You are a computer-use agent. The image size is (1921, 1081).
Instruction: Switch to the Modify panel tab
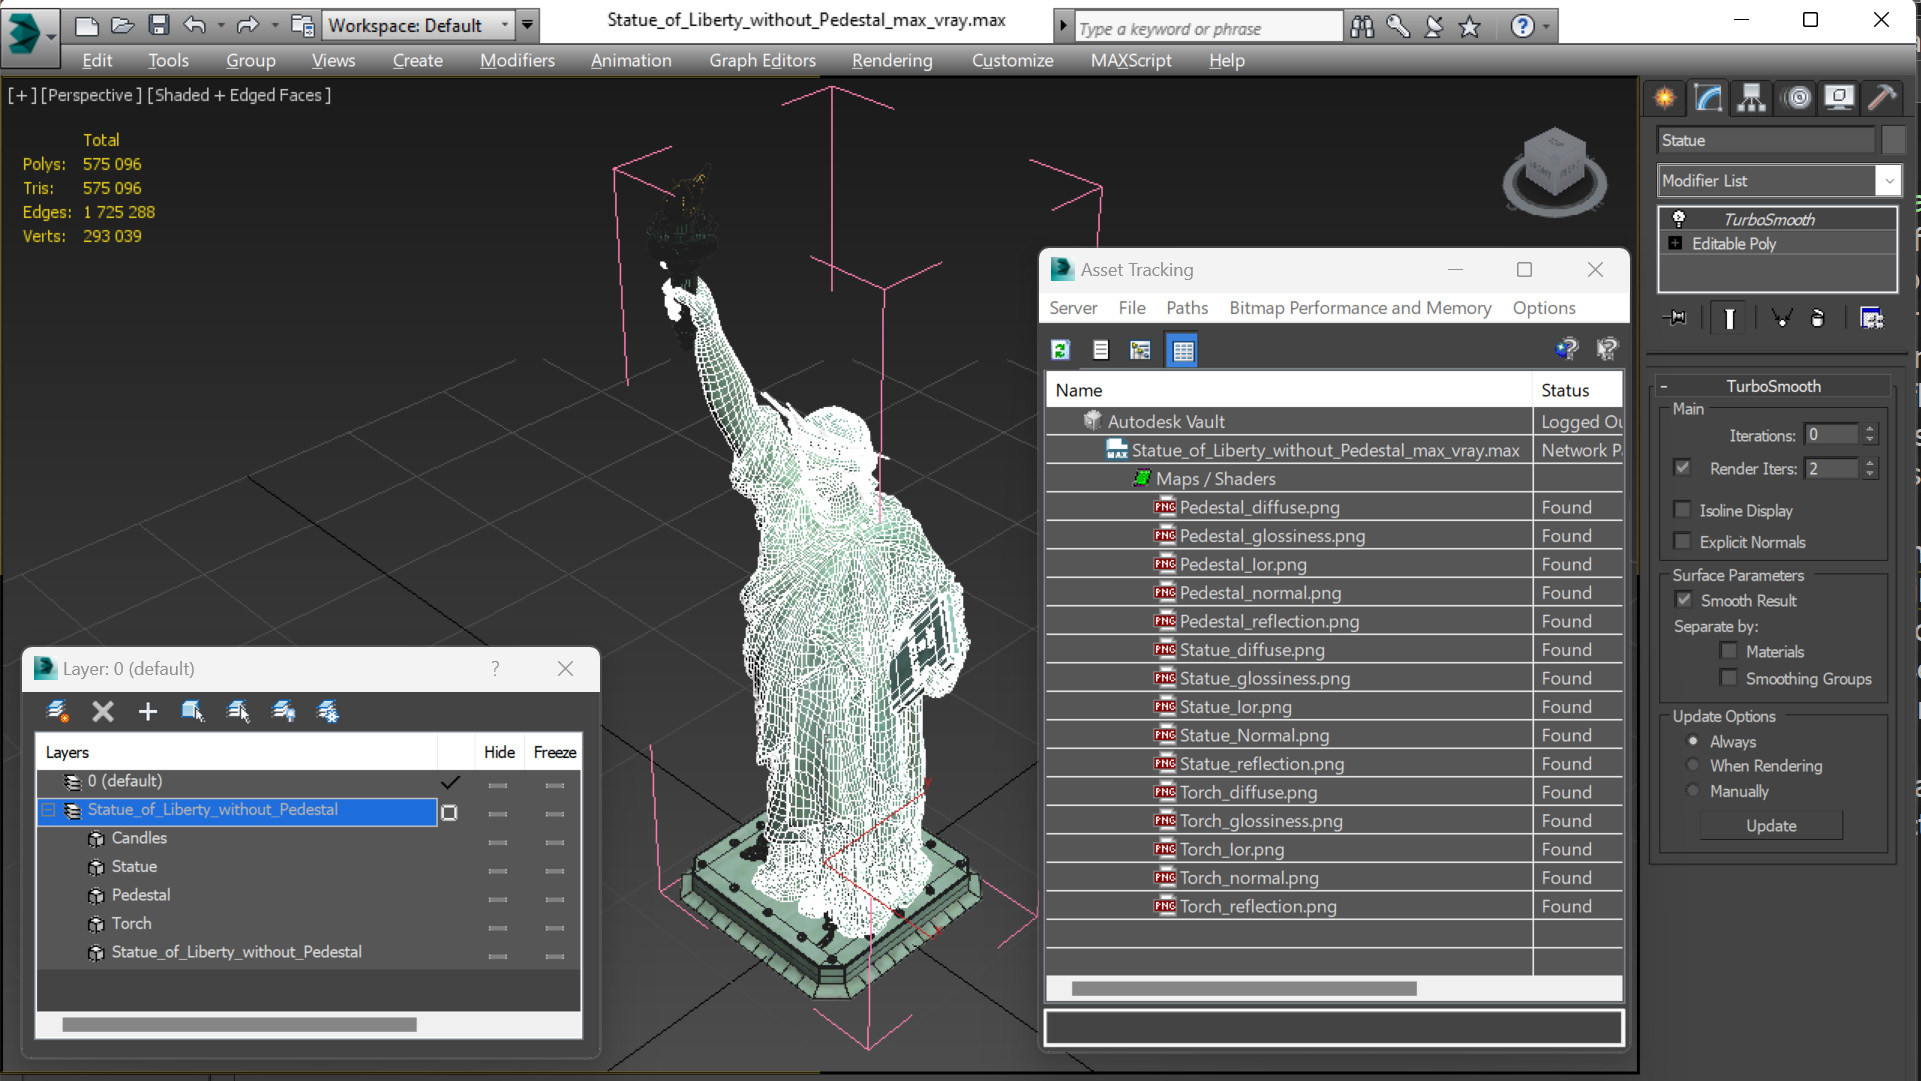pyautogui.click(x=1708, y=97)
